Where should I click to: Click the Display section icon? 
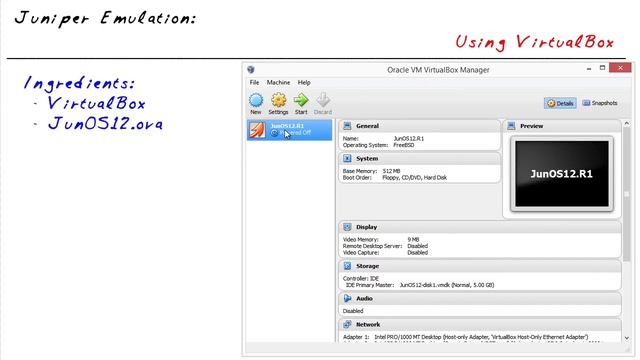[x=347, y=227]
